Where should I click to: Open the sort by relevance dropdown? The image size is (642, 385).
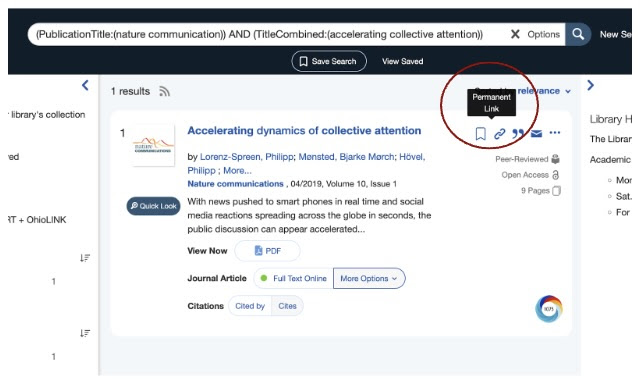click(x=544, y=91)
